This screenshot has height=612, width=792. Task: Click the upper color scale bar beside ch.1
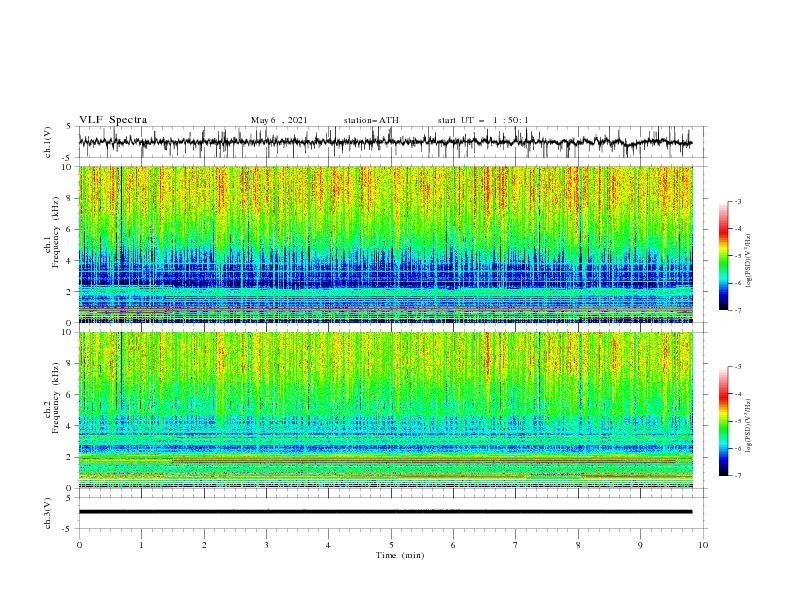(723, 256)
